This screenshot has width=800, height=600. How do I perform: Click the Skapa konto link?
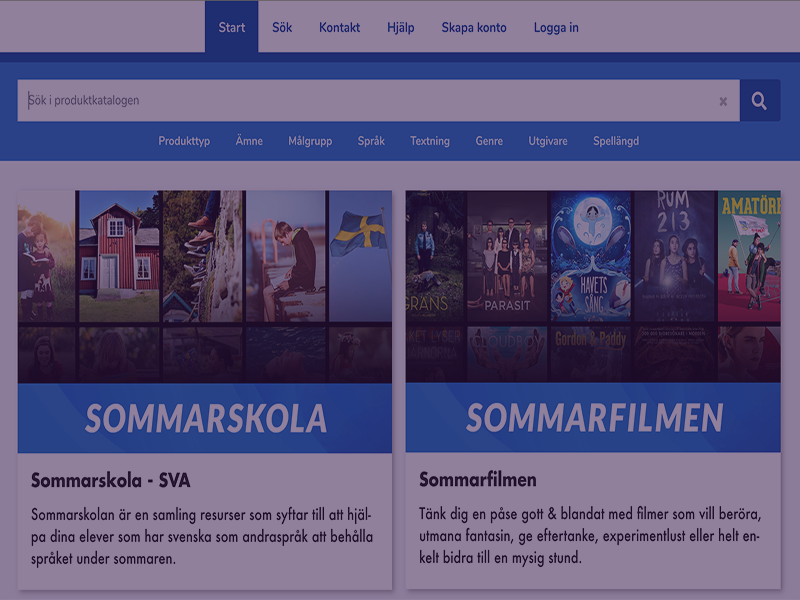tap(473, 27)
